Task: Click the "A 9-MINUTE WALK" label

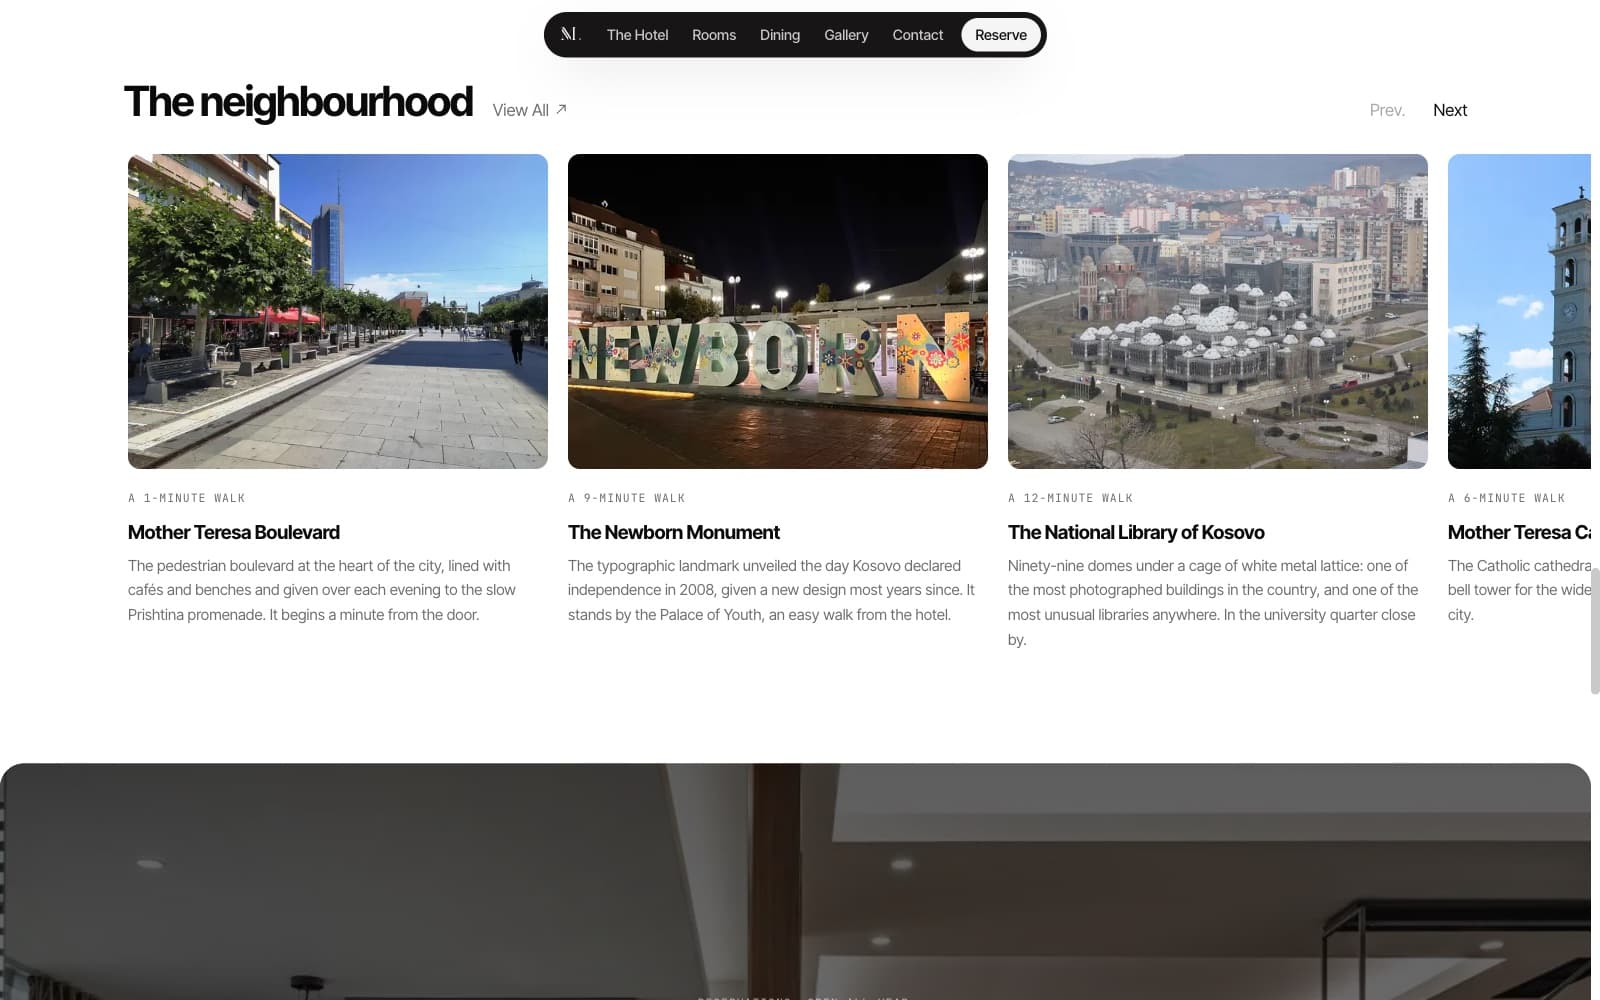Action: click(627, 498)
